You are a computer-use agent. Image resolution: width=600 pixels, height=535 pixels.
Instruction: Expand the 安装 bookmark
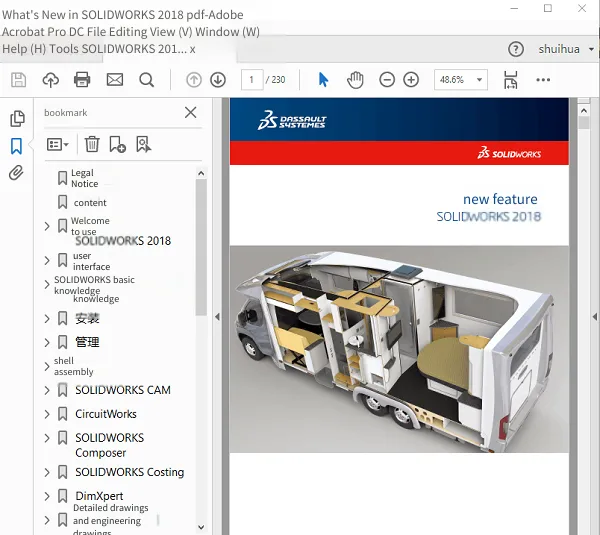pos(47,318)
